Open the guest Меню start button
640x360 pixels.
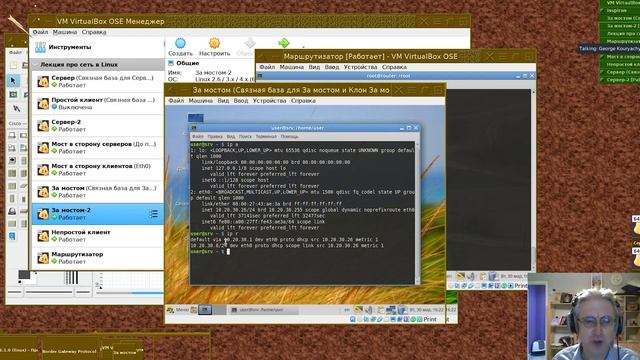pyautogui.click(x=178, y=310)
